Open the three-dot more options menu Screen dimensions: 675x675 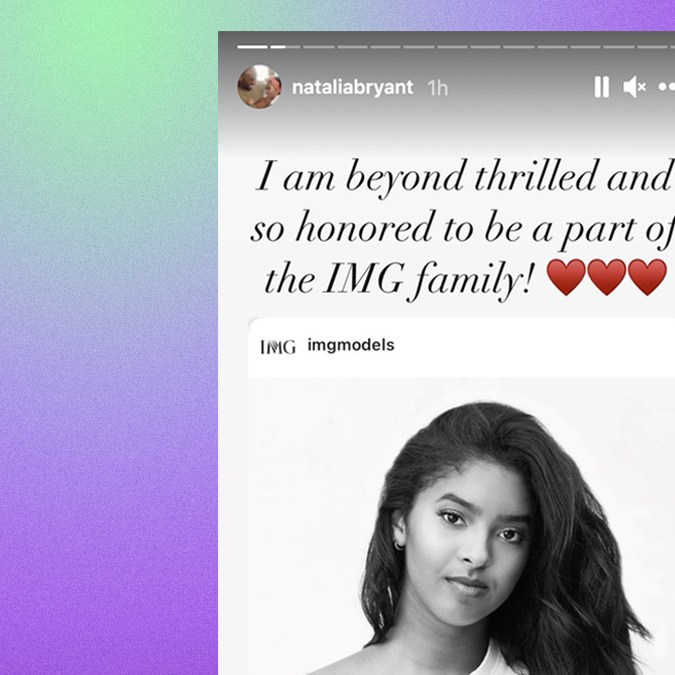(x=666, y=87)
